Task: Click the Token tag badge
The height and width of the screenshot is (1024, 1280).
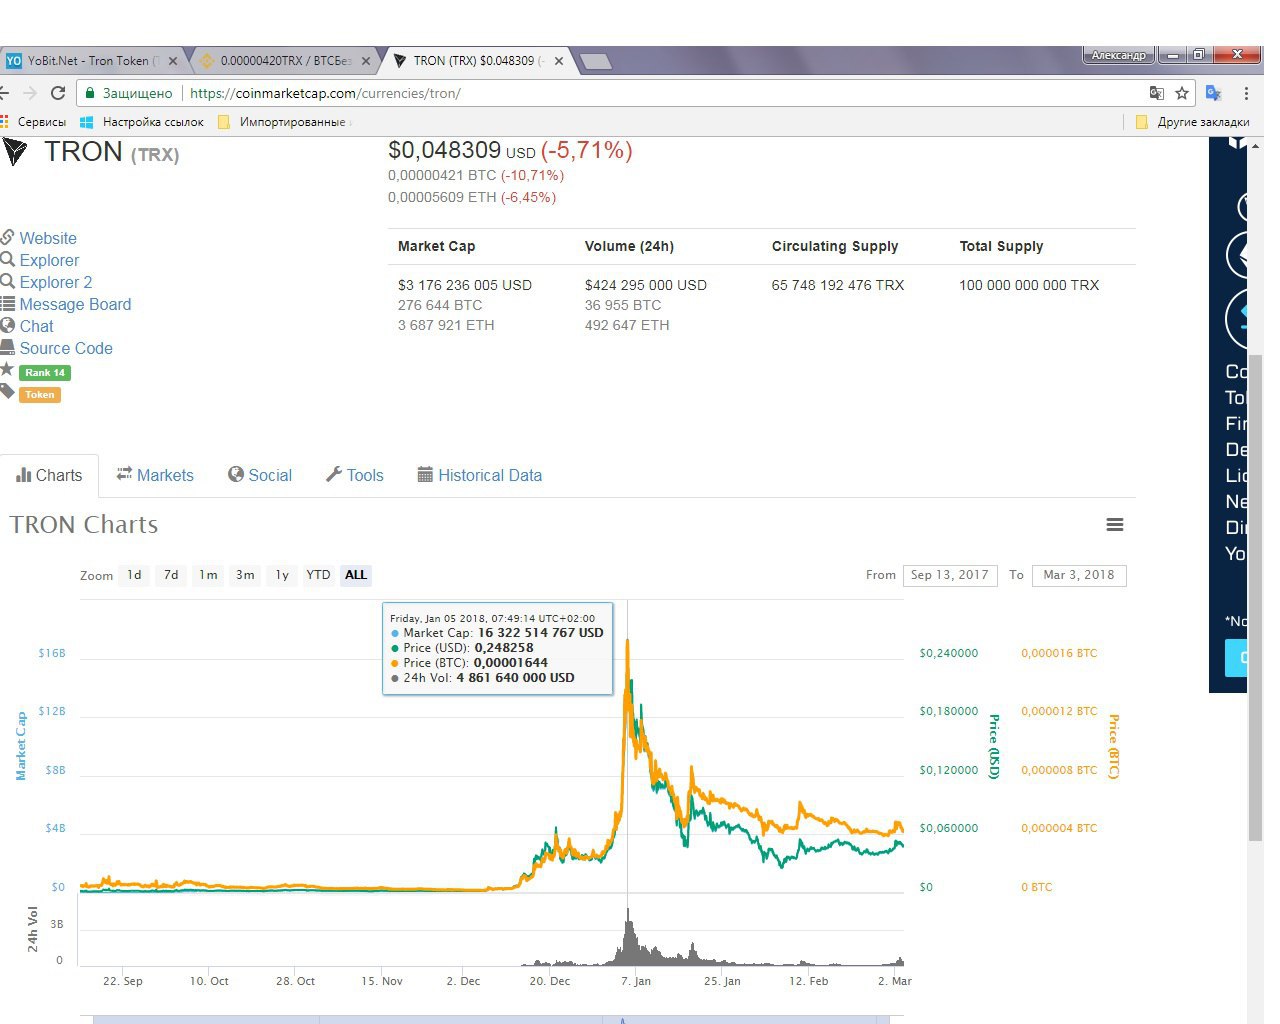Action: [x=40, y=395]
